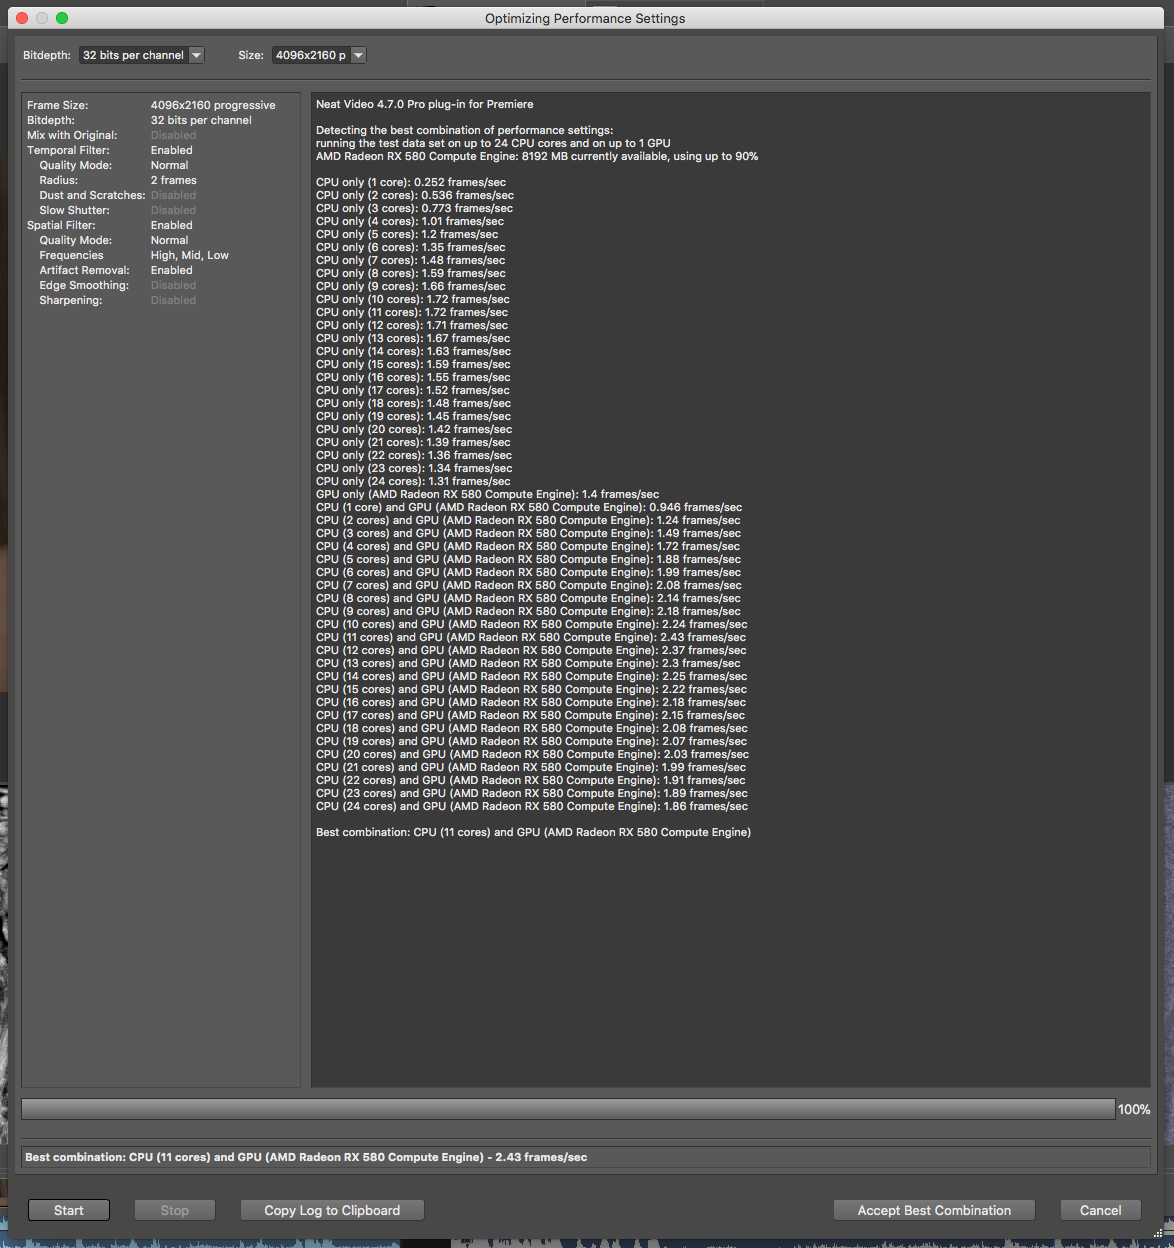Click the 100% progress bar

click(x=568, y=1109)
